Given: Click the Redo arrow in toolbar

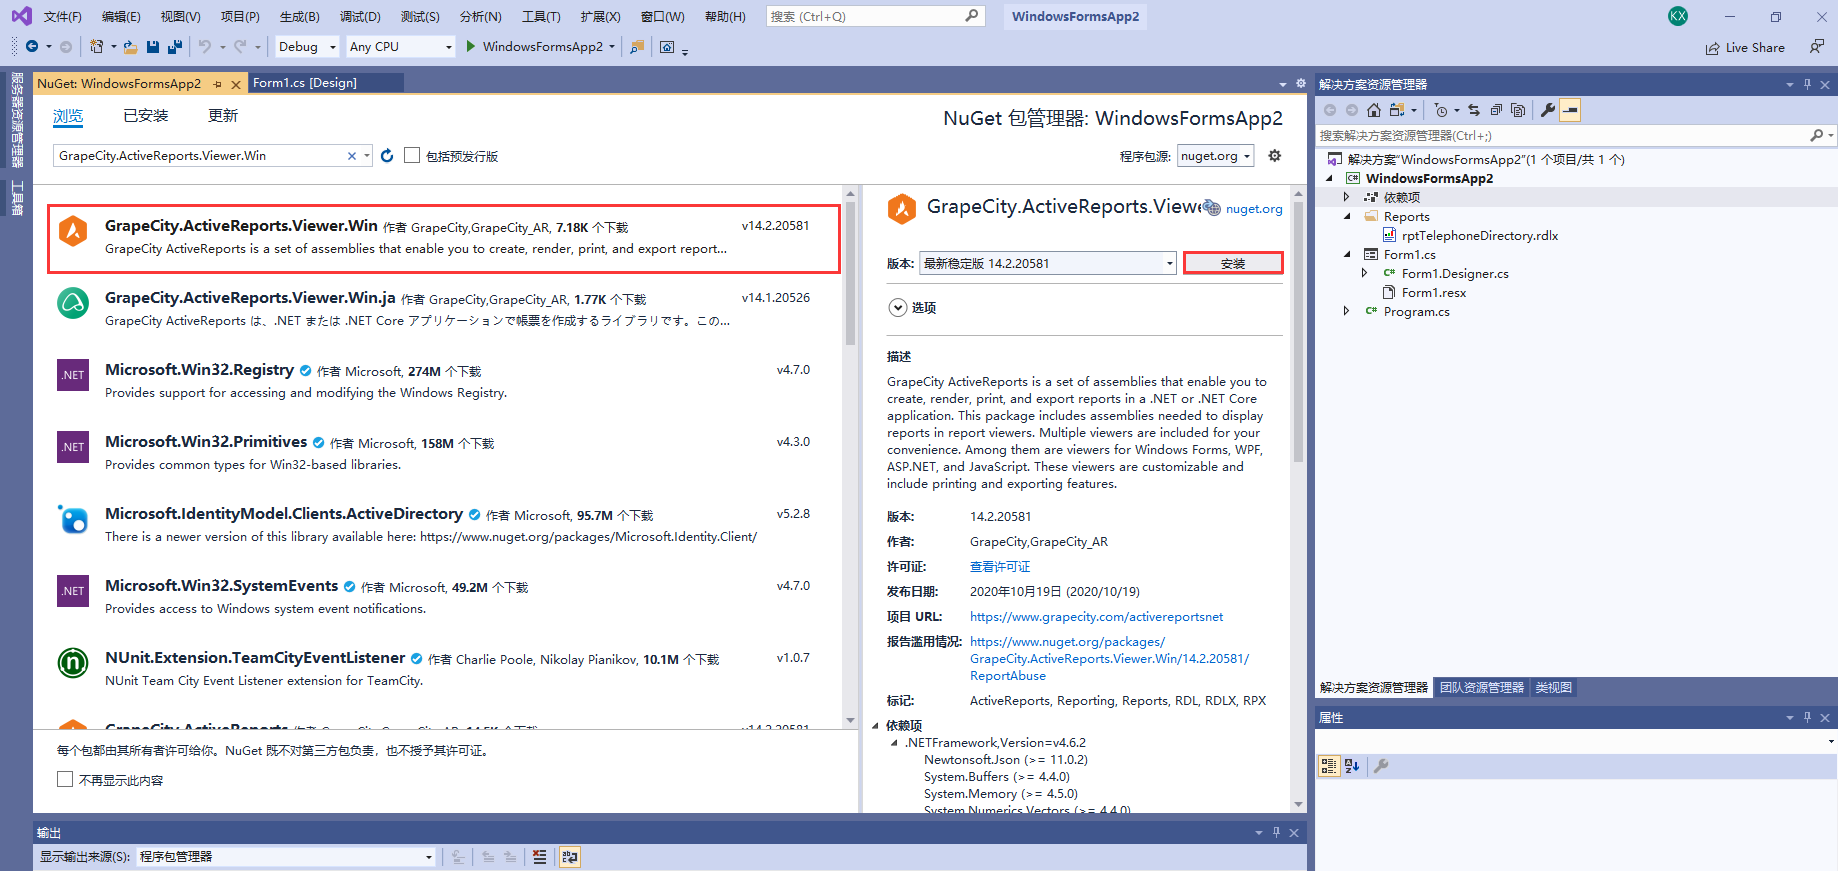Looking at the screenshot, I should [x=240, y=46].
